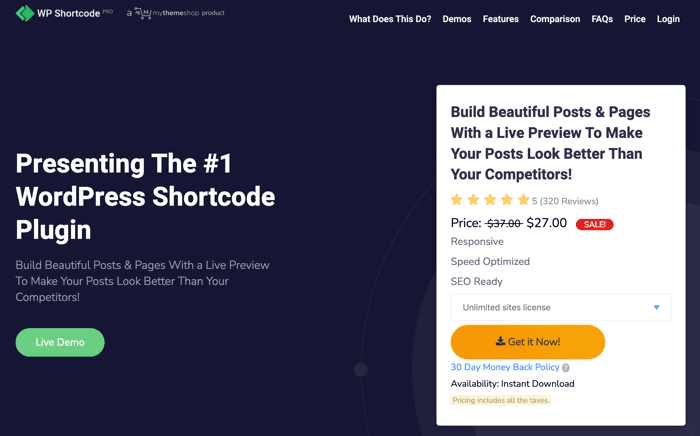Click the MyThemeShop cart logo icon
Viewport: 700px width, 436px height.
tap(143, 13)
